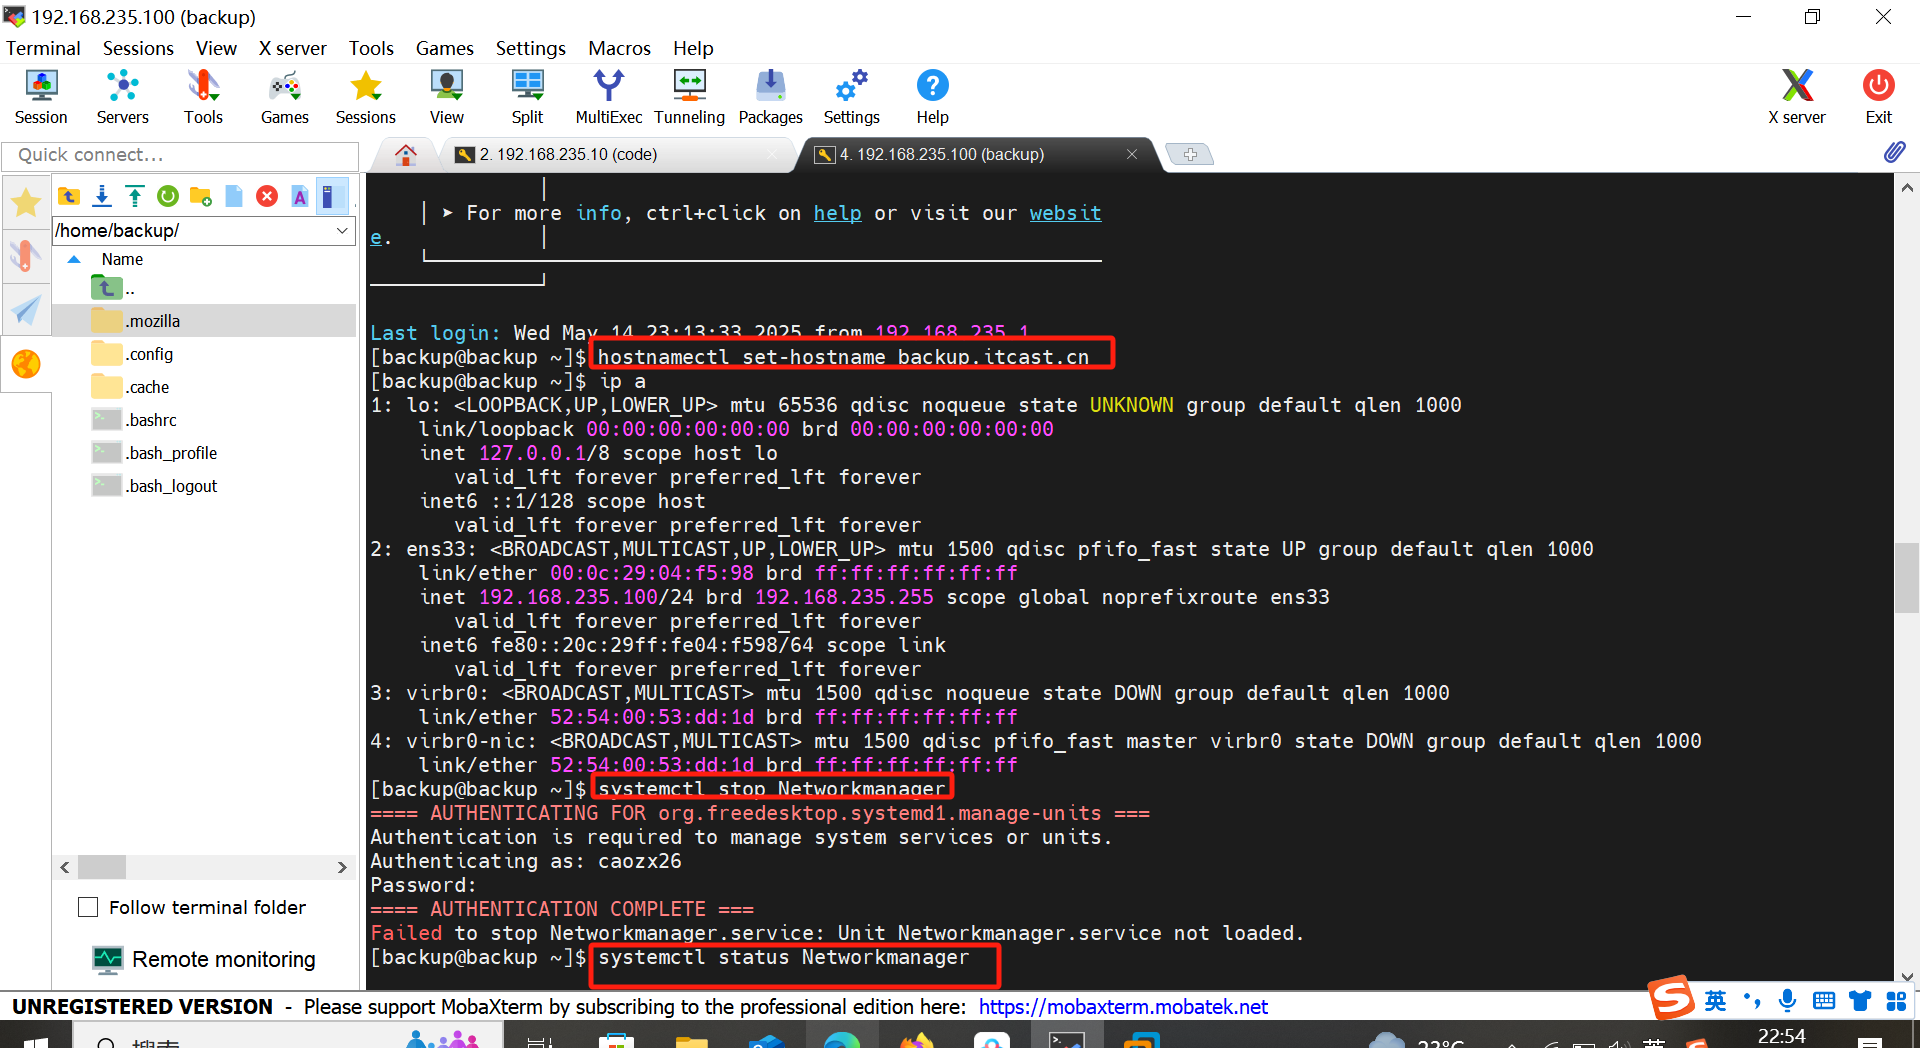This screenshot has width=1920, height=1048.
Task: Split the terminal view
Action: (527, 97)
